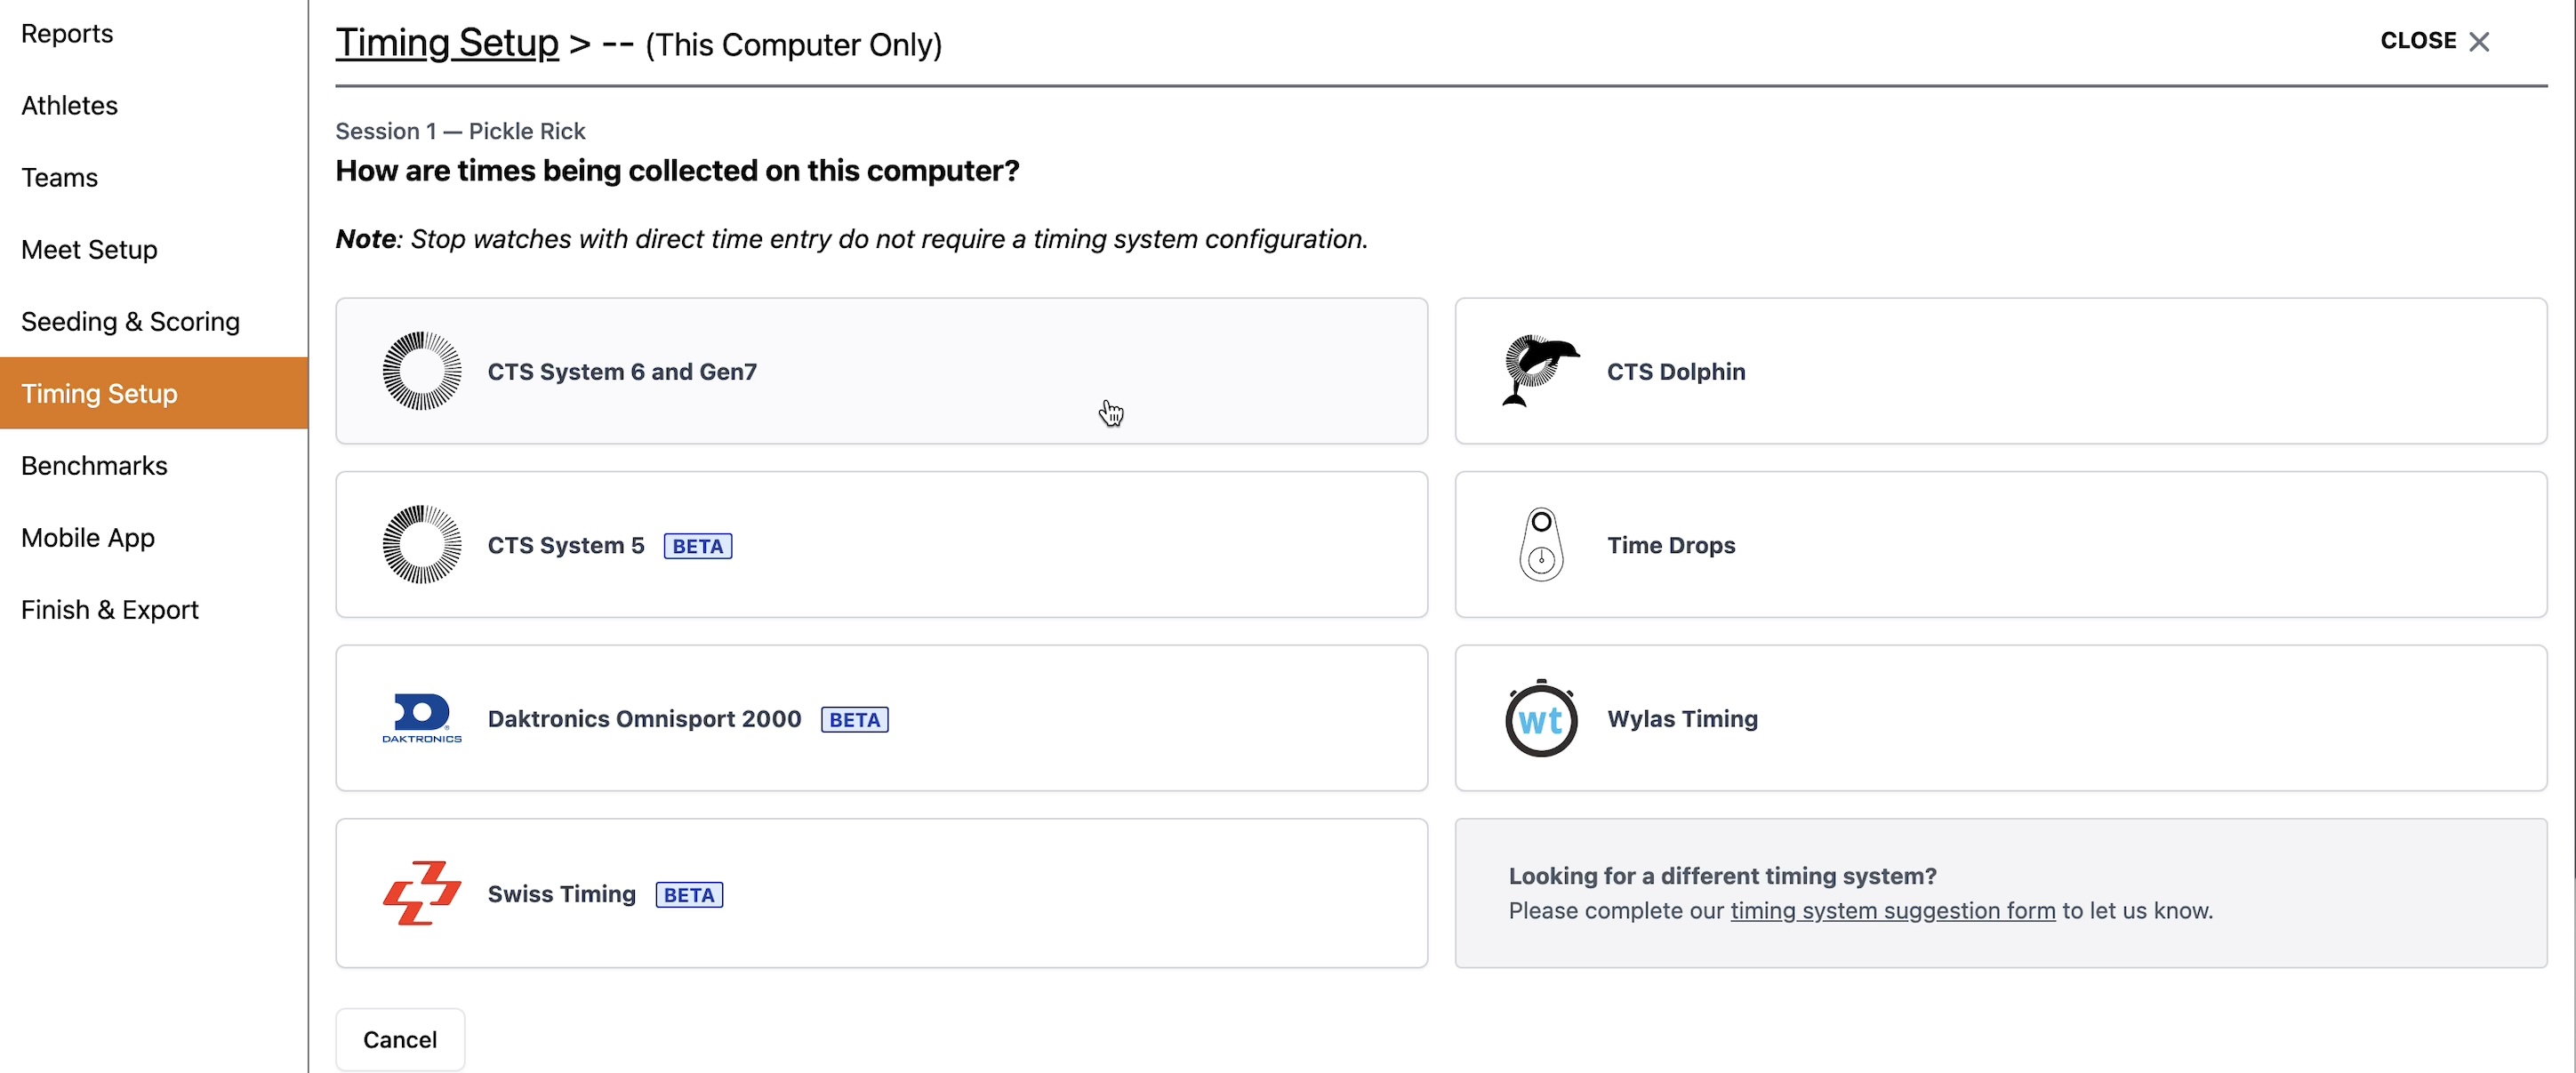Click the CTS System 6 circular logo icon

point(422,371)
